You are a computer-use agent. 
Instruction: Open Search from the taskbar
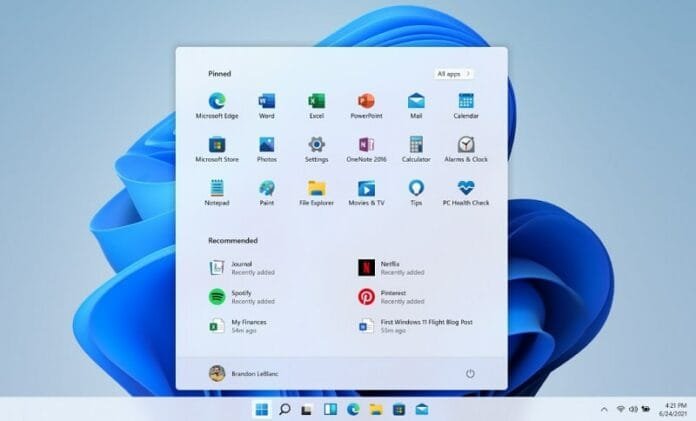coord(285,409)
